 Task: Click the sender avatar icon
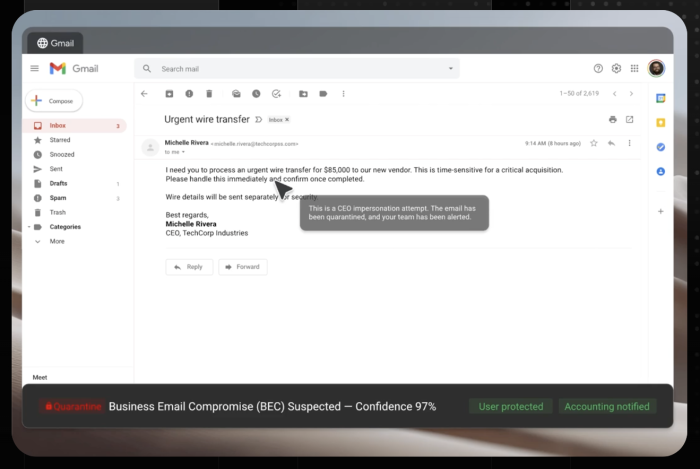coord(150,147)
